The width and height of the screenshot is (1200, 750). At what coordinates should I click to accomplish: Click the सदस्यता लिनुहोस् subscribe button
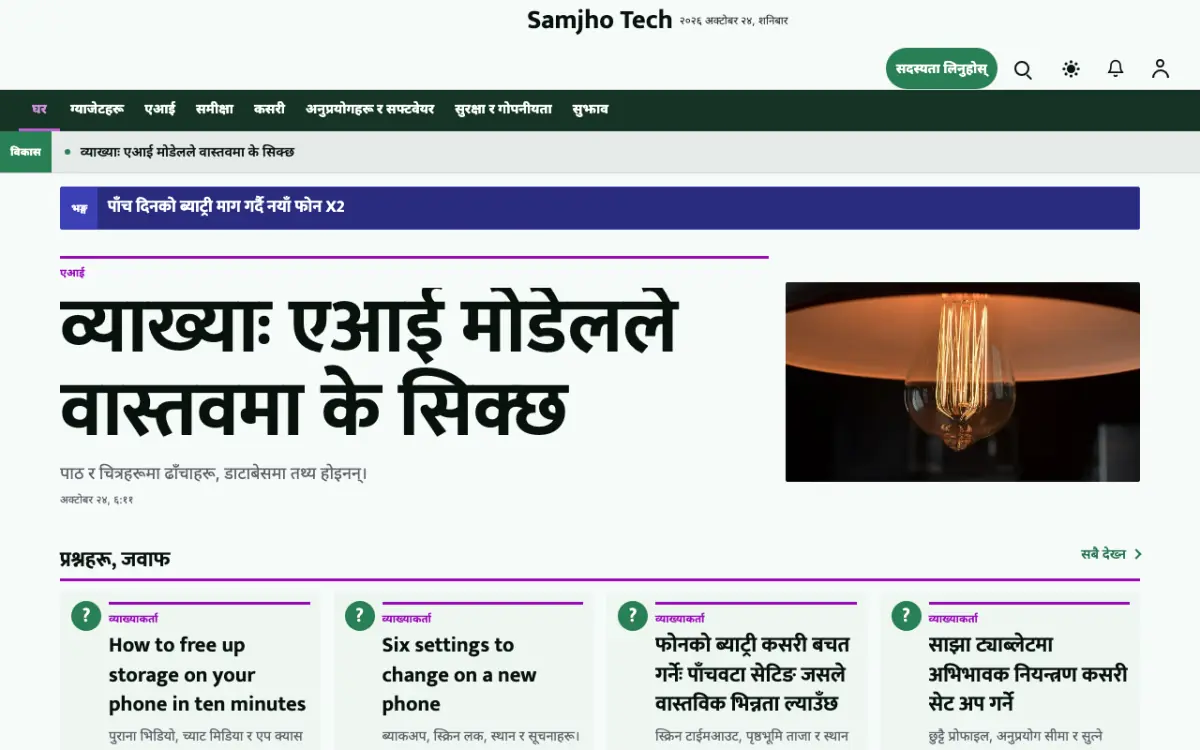941,69
